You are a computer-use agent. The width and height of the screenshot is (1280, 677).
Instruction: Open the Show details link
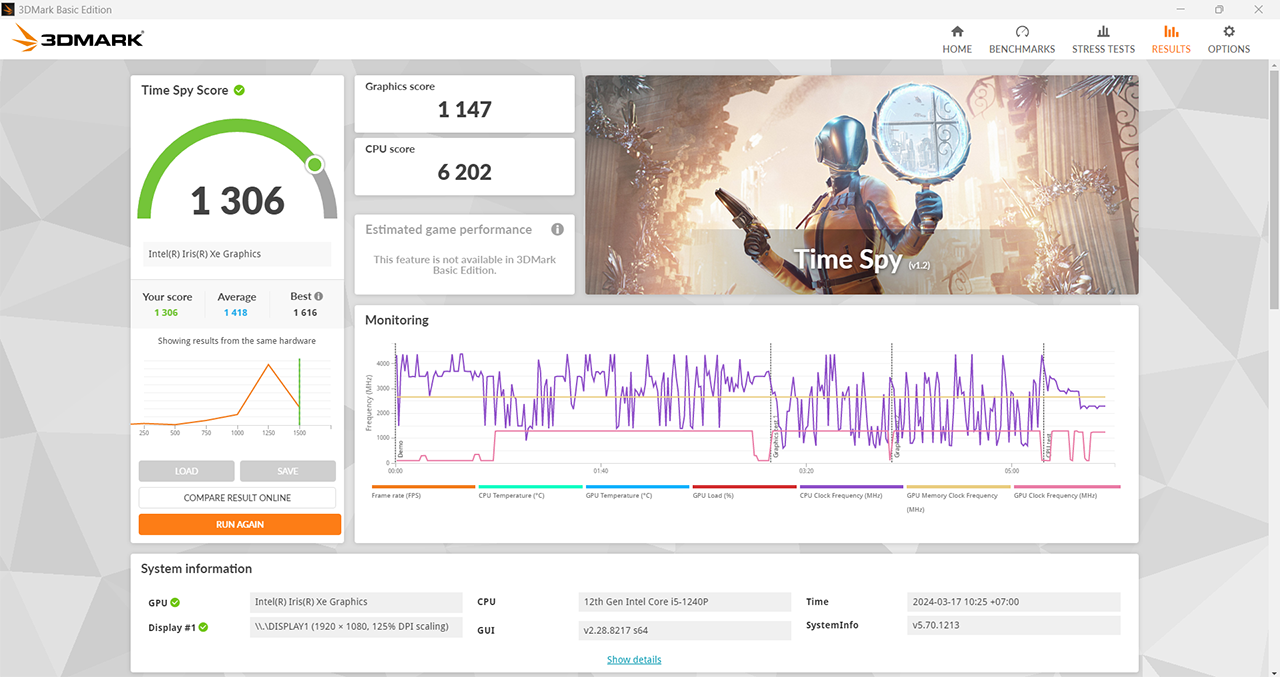634,659
